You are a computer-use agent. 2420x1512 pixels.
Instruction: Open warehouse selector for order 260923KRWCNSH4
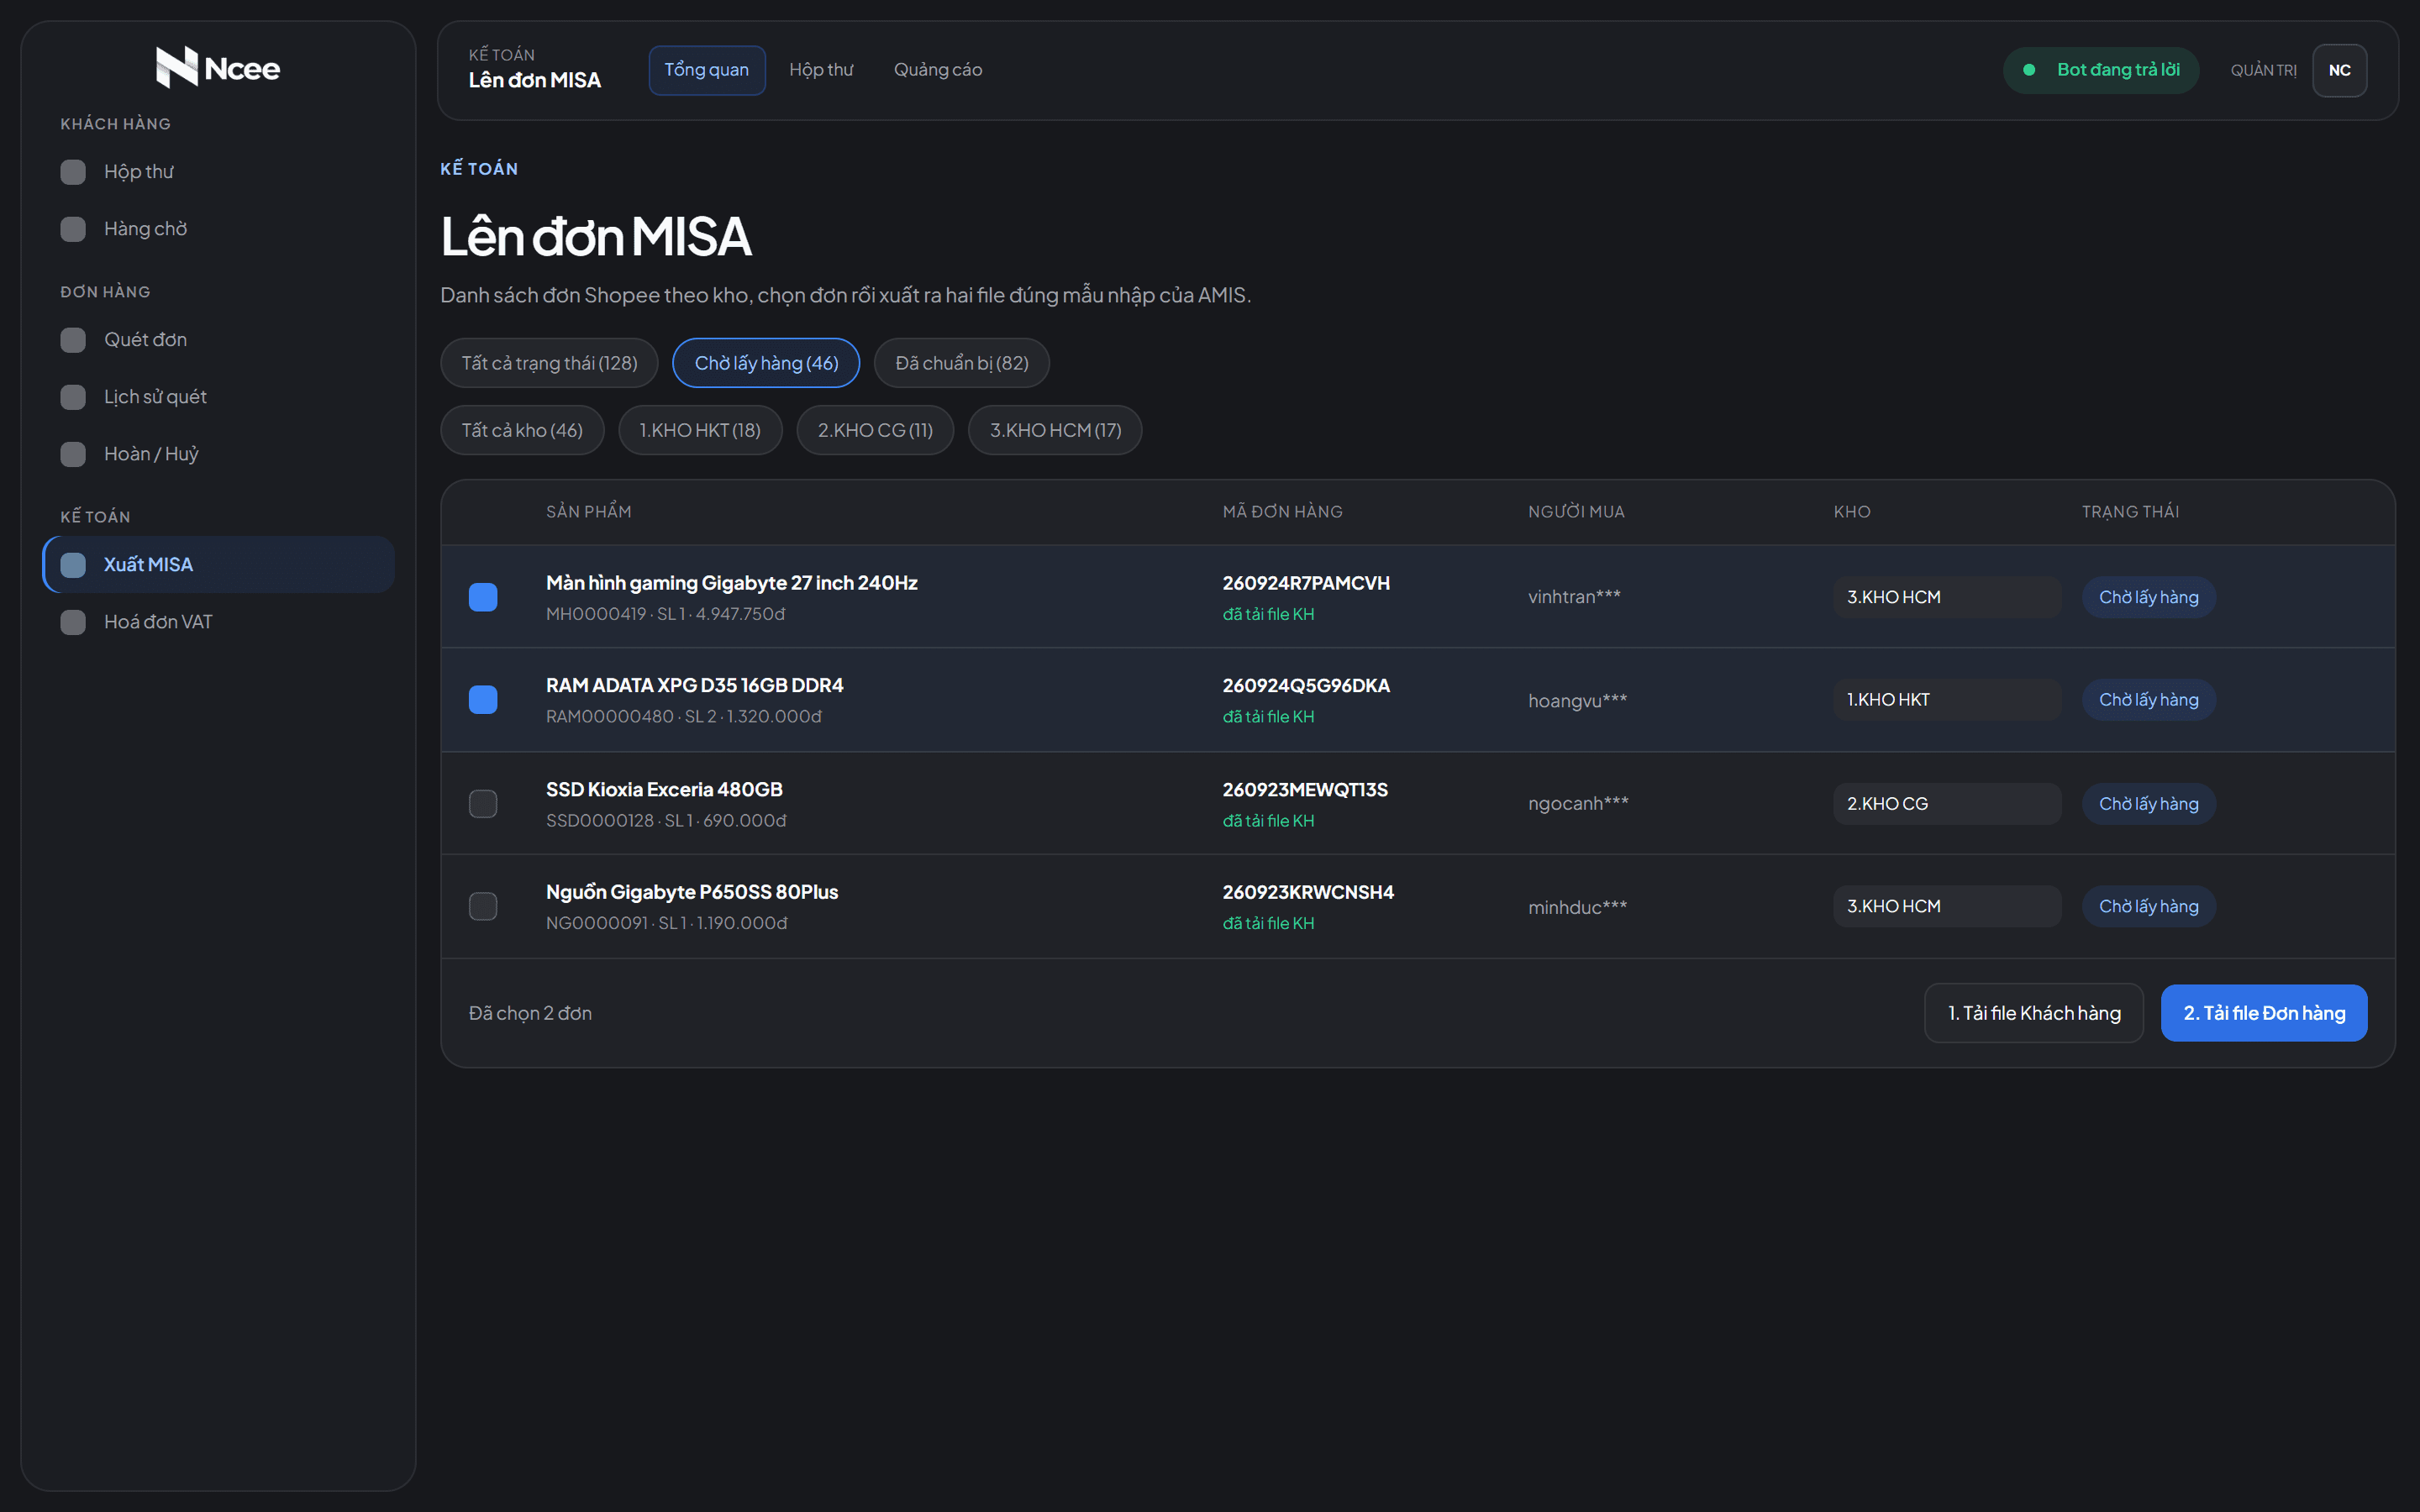coord(1946,906)
